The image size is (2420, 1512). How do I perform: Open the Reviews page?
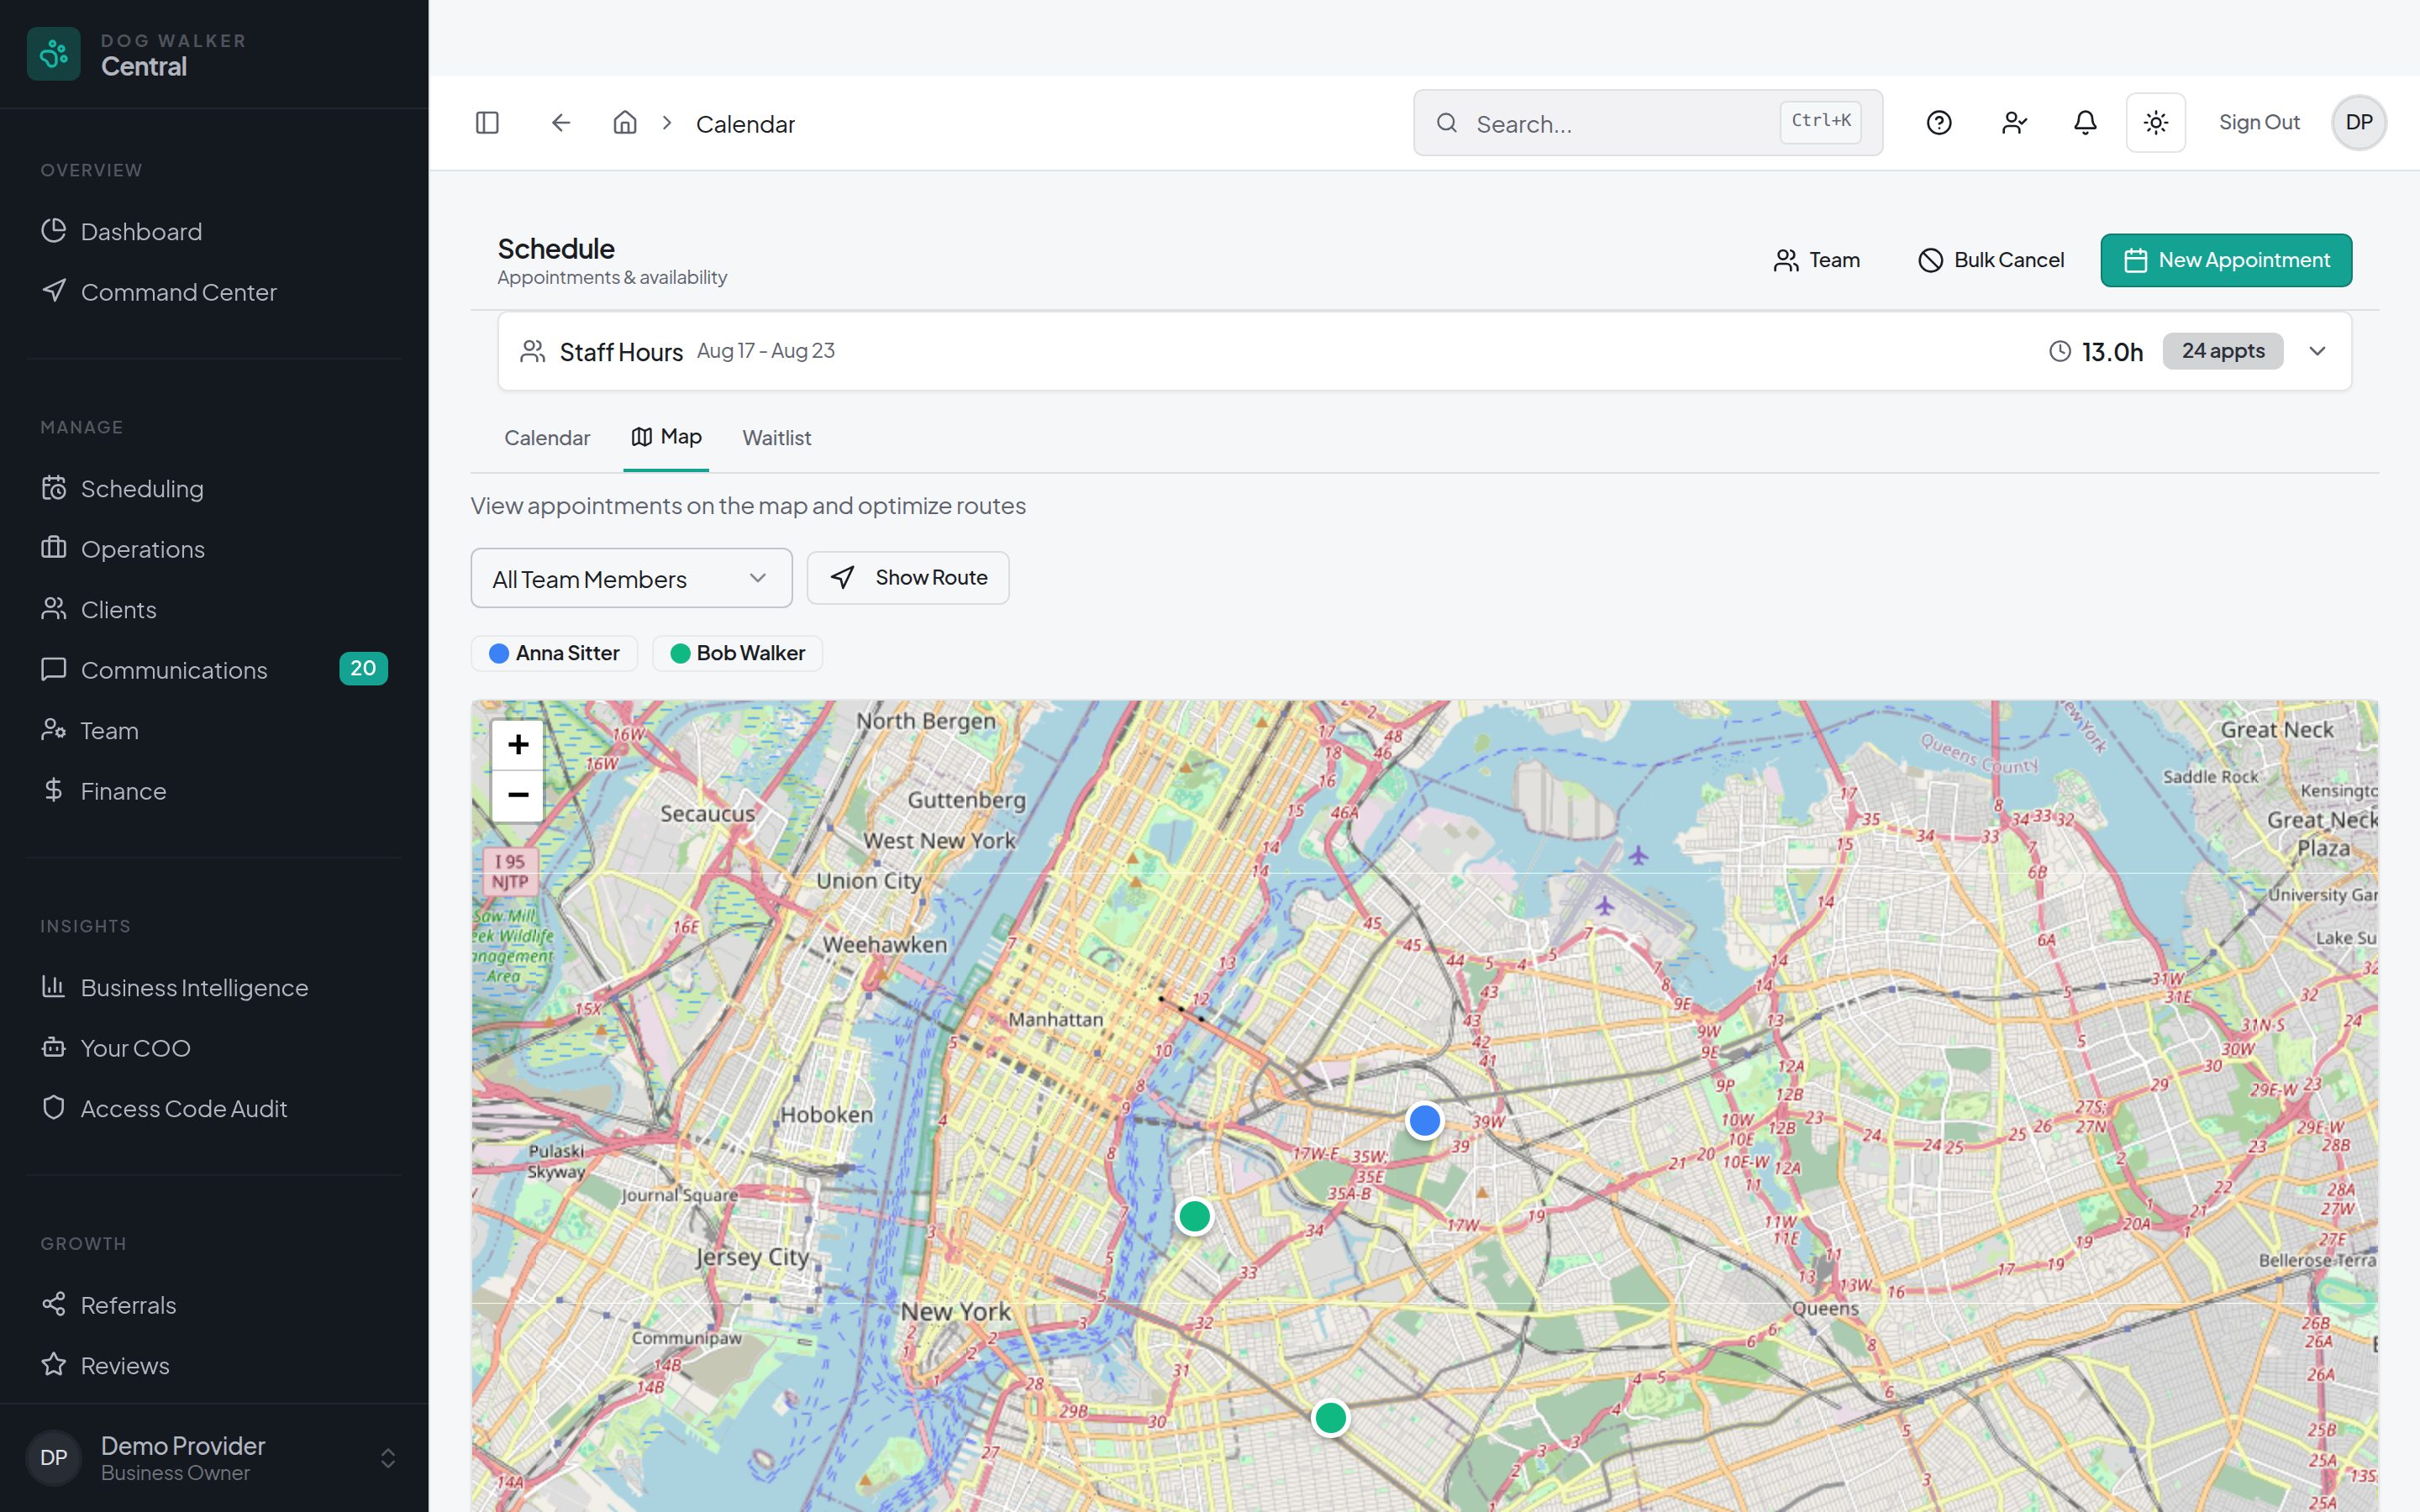[x=214, y=1366]
